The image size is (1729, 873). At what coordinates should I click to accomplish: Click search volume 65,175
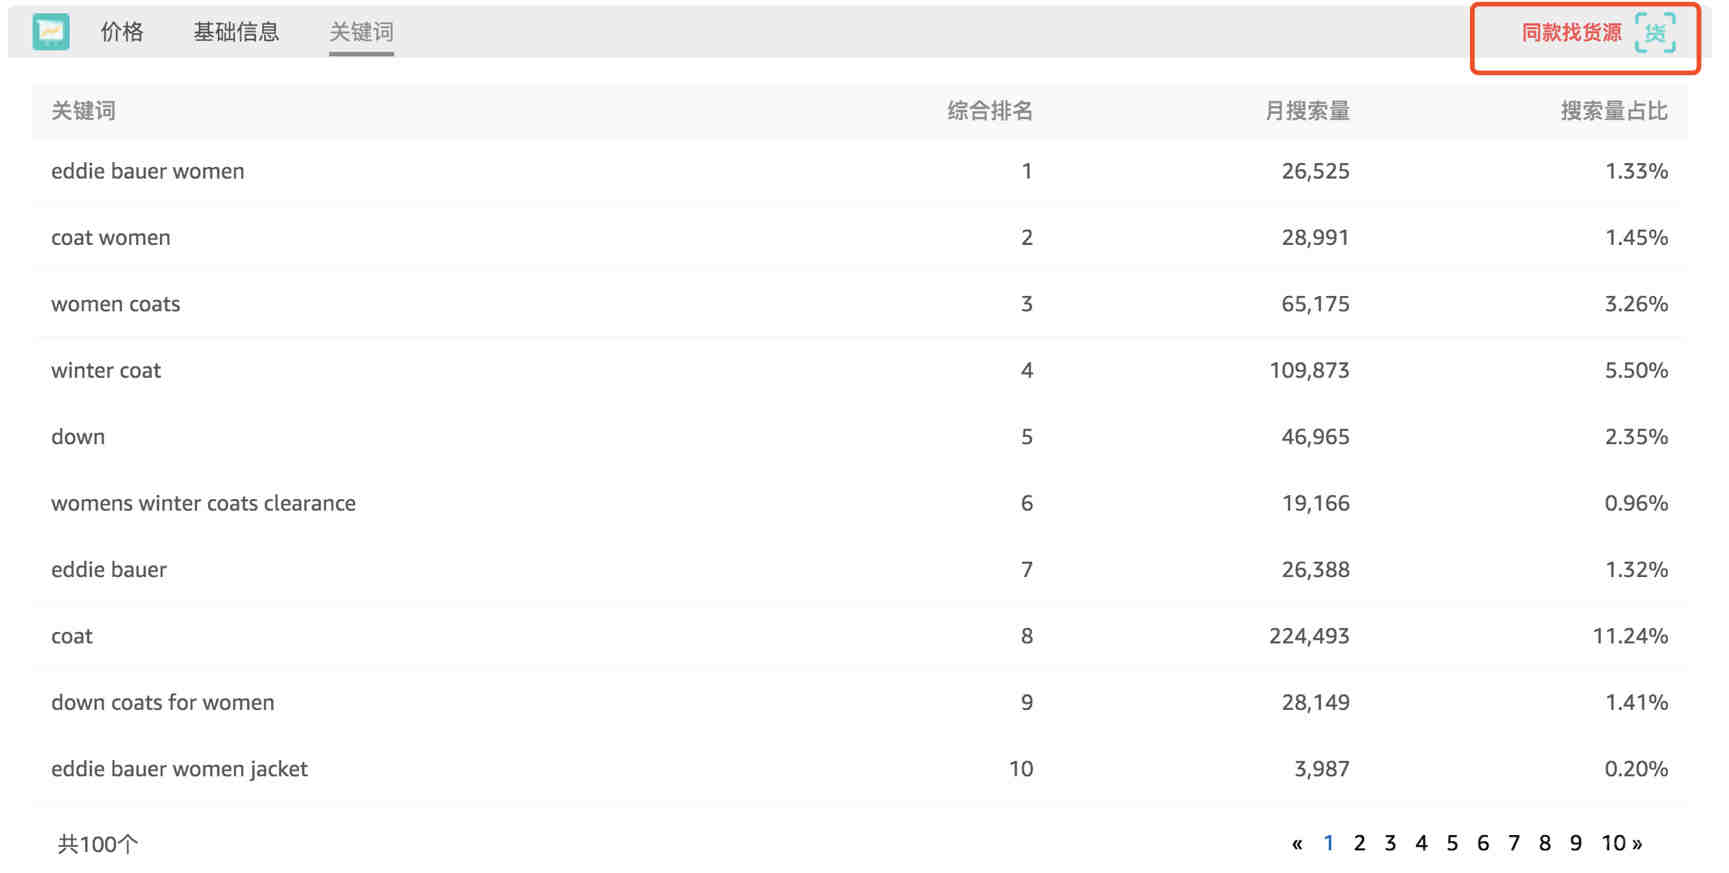[x=1316, y=304]
